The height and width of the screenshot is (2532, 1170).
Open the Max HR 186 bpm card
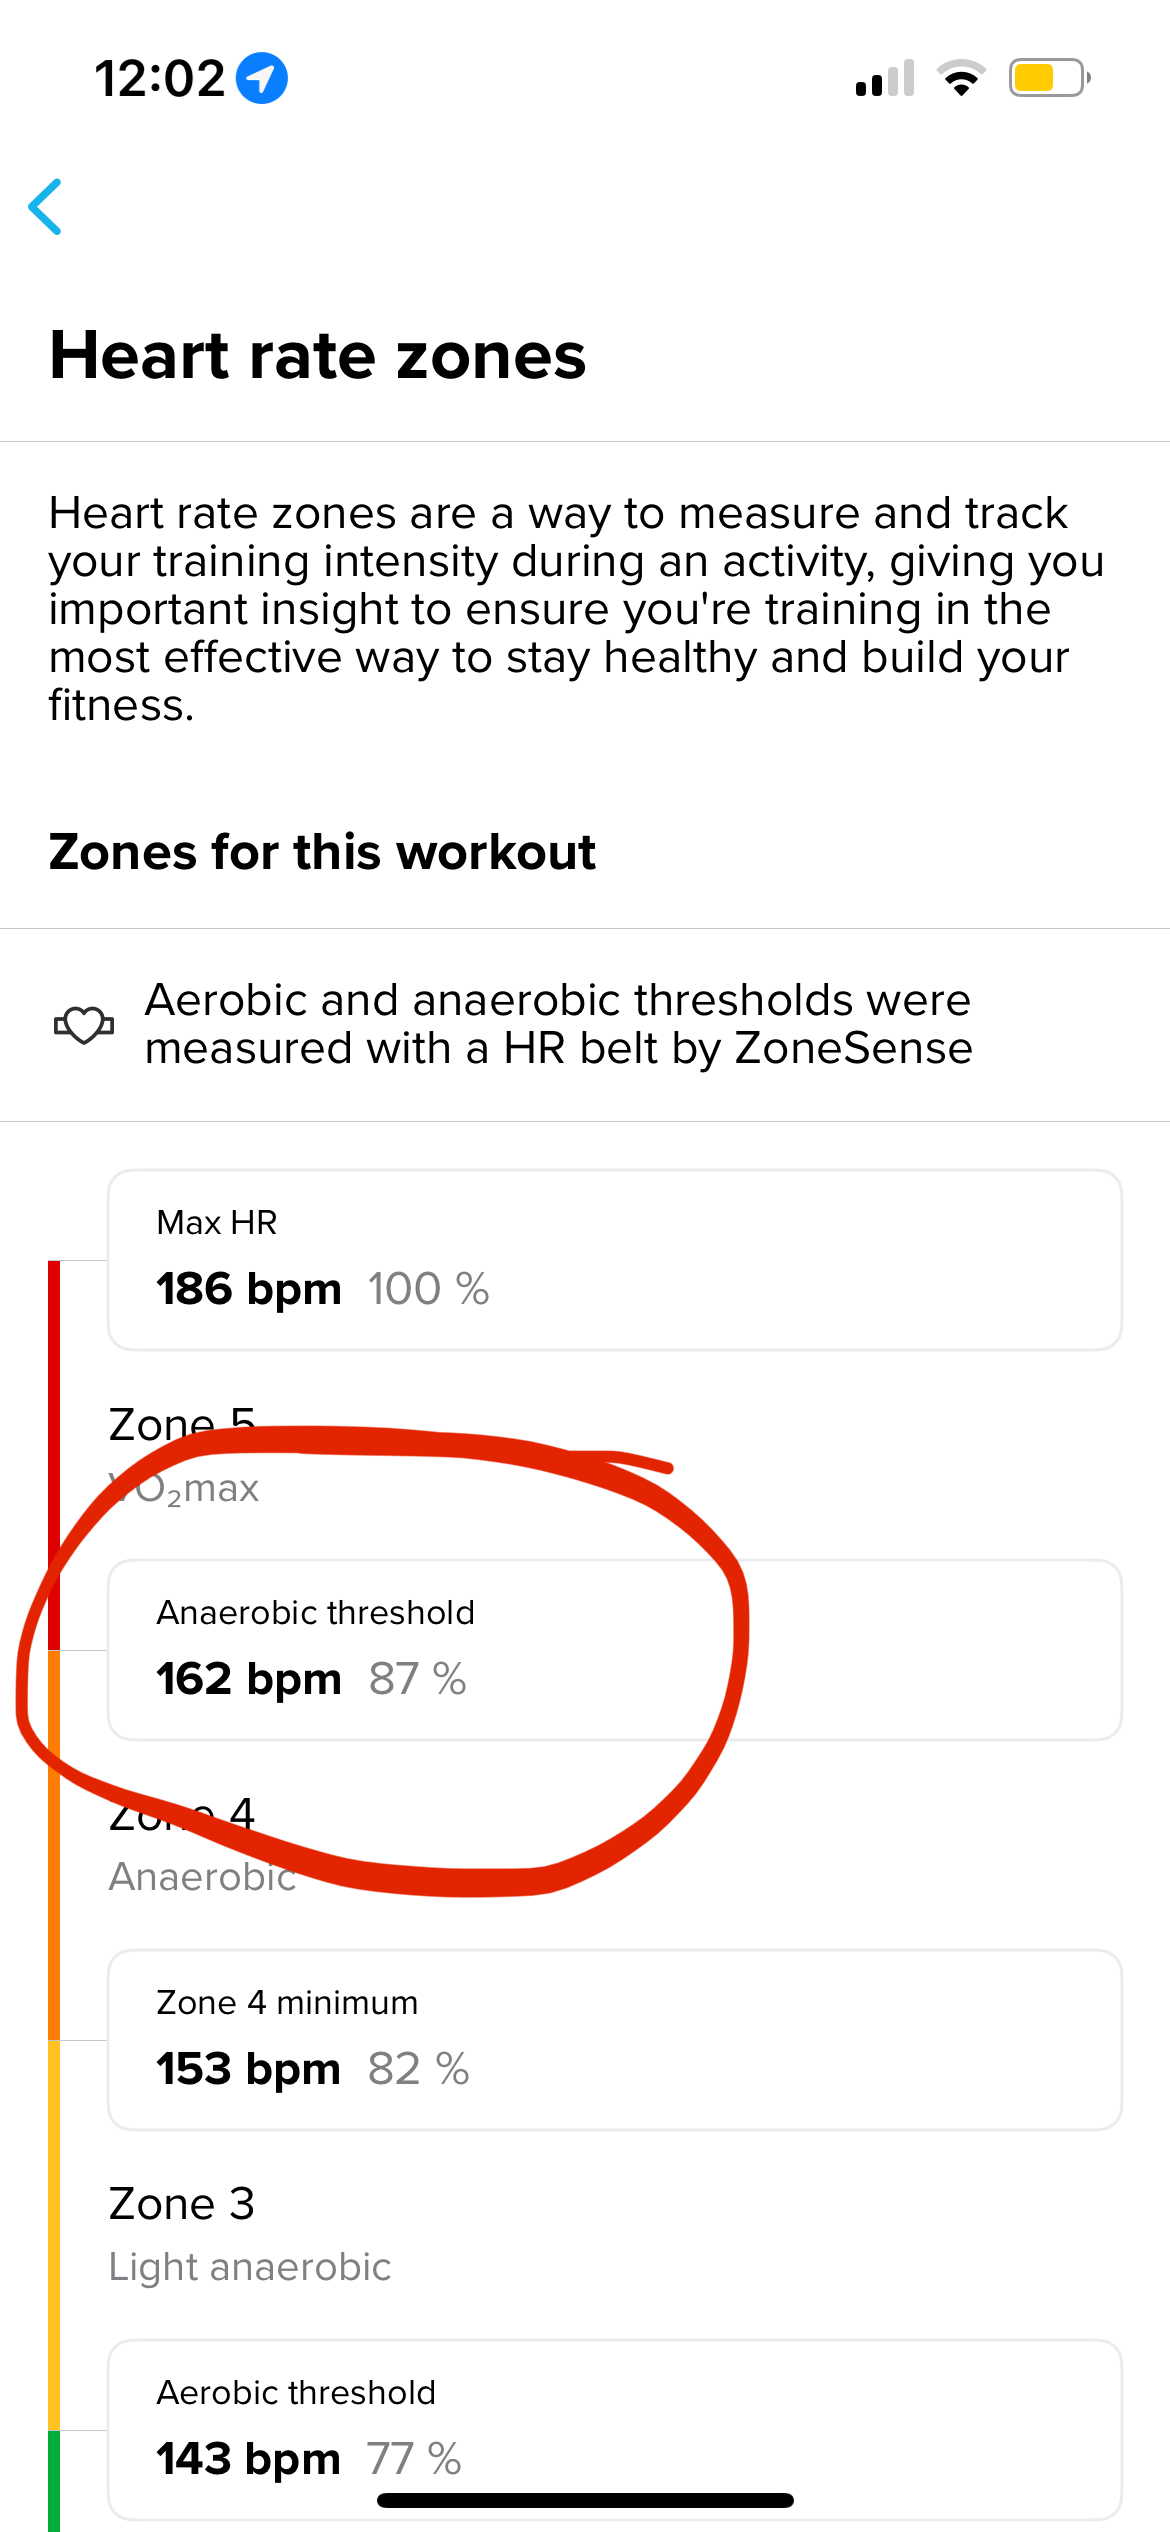pos(615,1260)
